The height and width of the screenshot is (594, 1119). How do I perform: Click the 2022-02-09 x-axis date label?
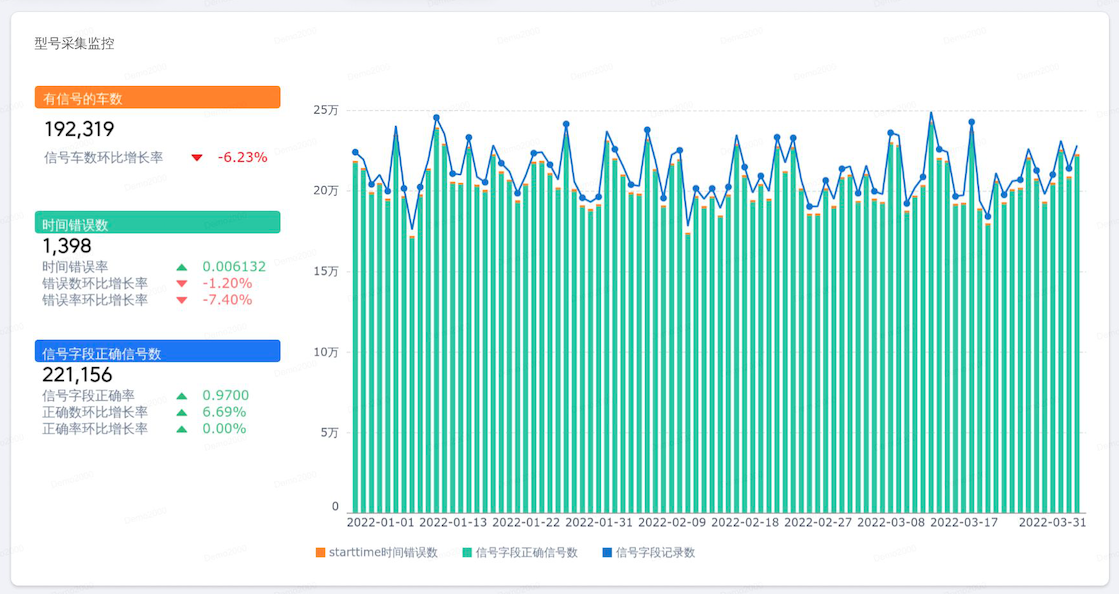[672, 523]
